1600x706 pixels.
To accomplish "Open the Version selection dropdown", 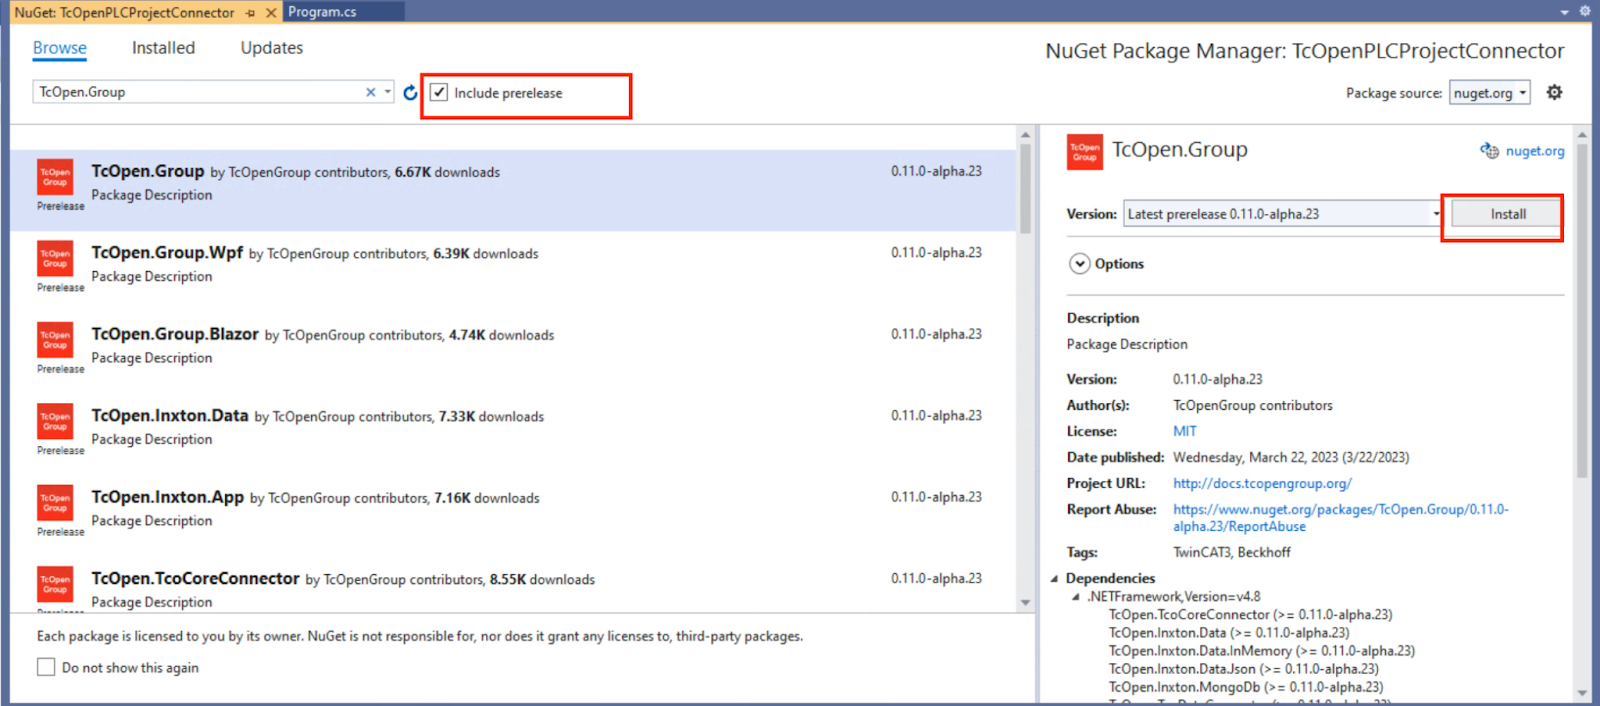I will (x=1283, y=214).
